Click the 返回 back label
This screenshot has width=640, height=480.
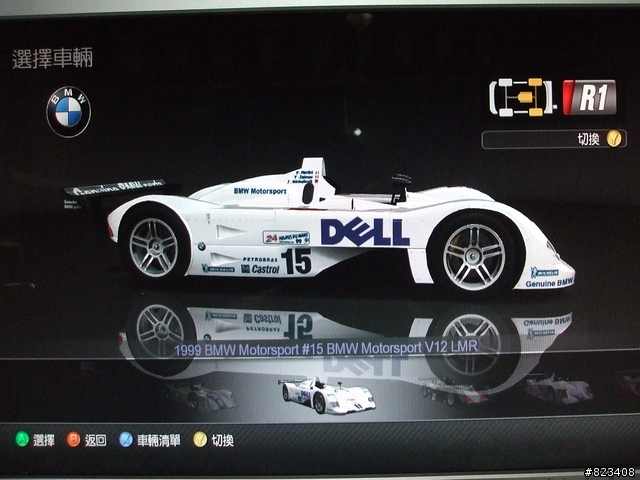click(96, 440)
